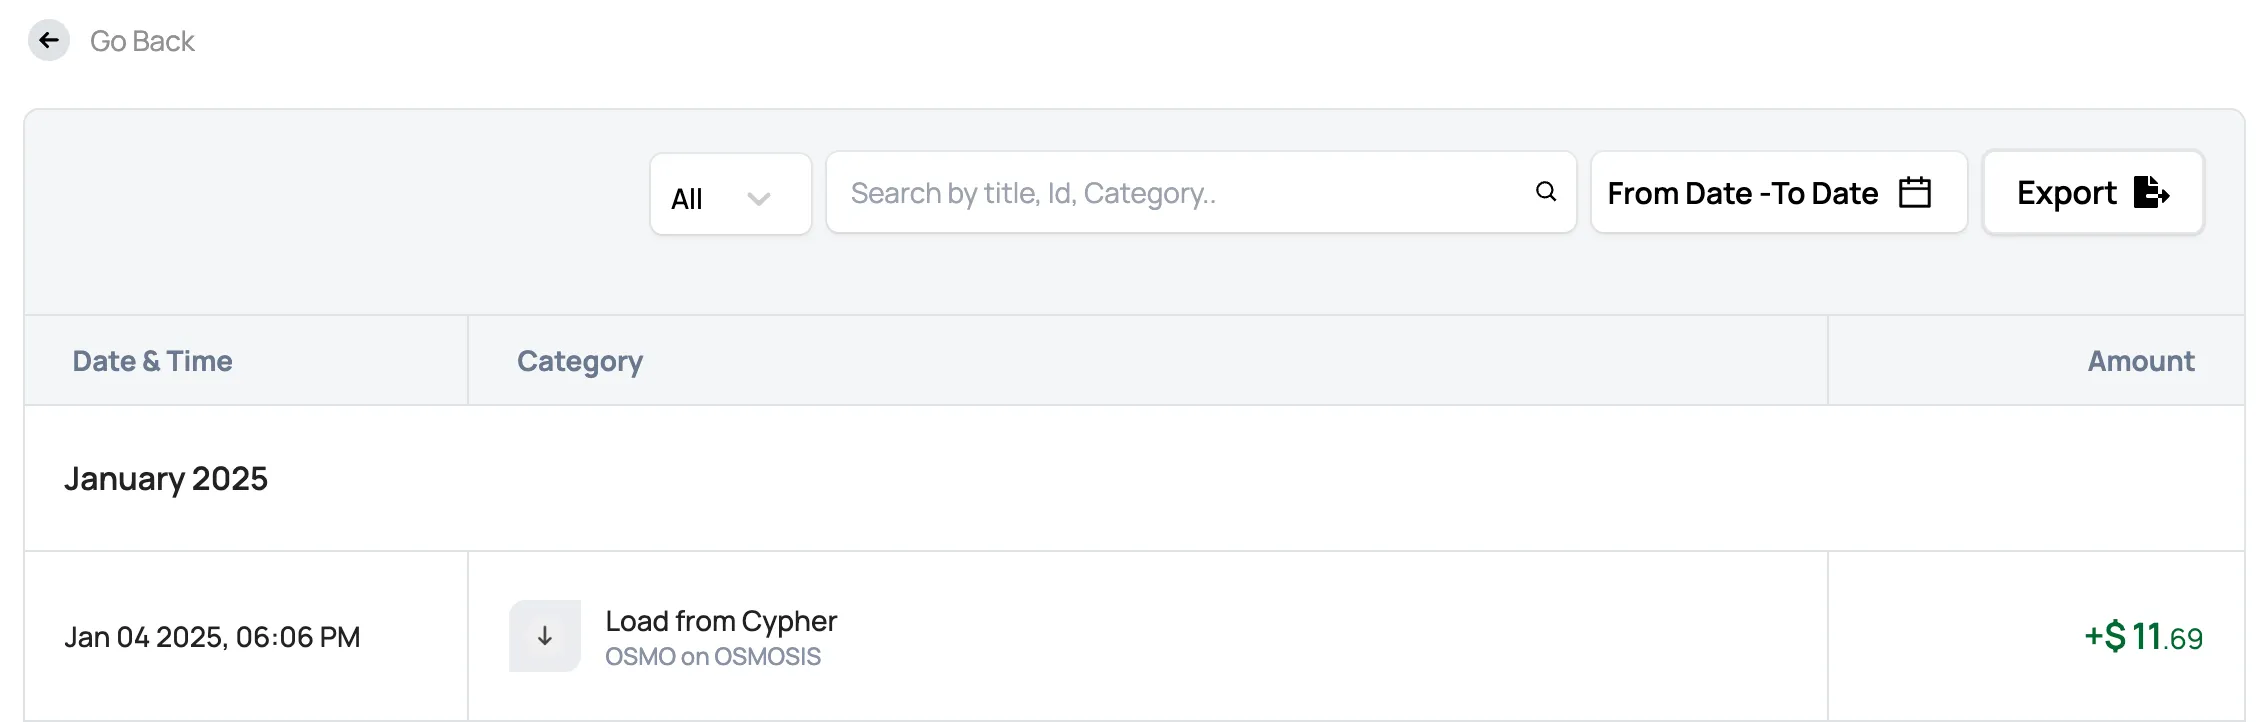Screen dimensions: 2260x722
Task: Click the "OSMO on OSMOSIS" subtitle
Action: click(713, 657)
